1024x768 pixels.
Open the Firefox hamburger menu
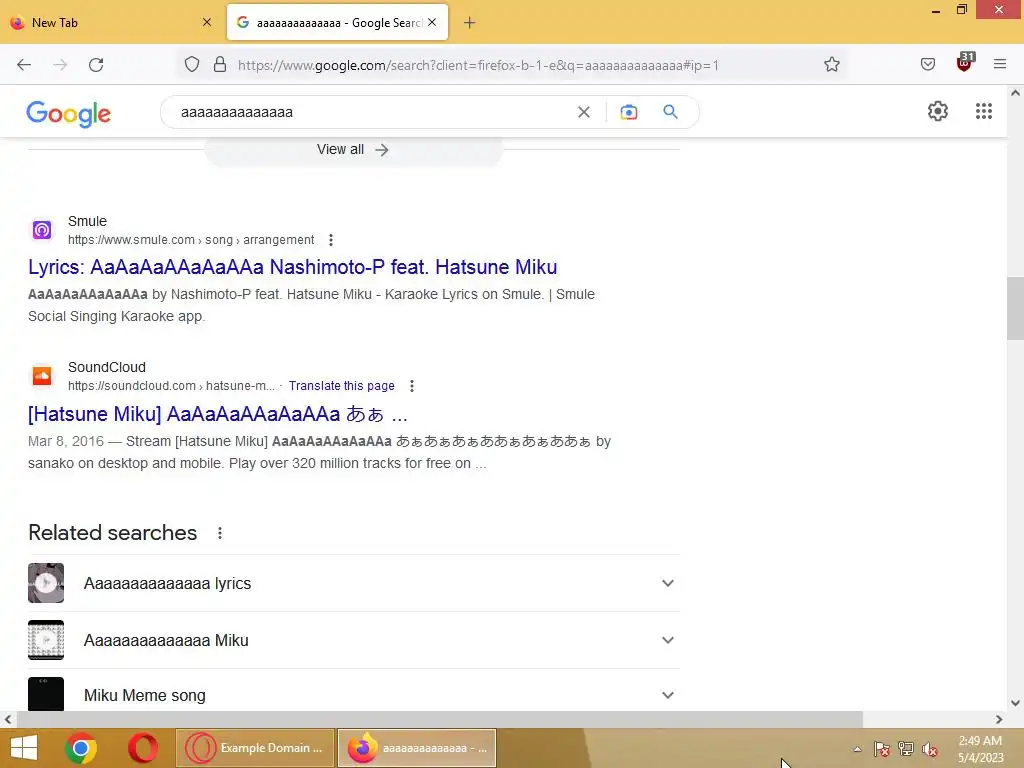point(1000,64)
